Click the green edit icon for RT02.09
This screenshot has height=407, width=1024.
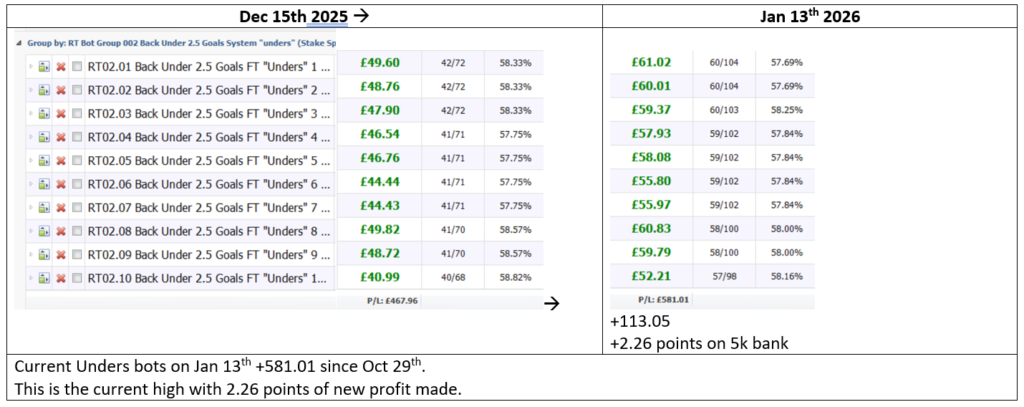(45, 254)
